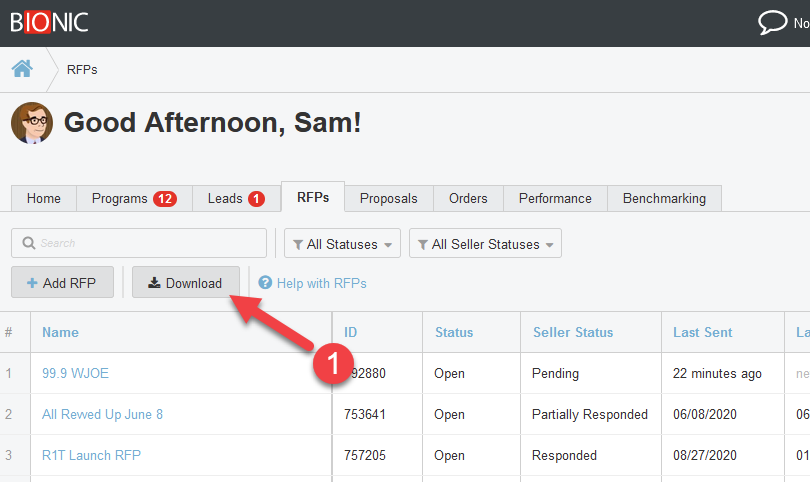Screen dimensions: 810x482
Task: Open the All Statuses filter dropdown
Action: pos(342,244)
